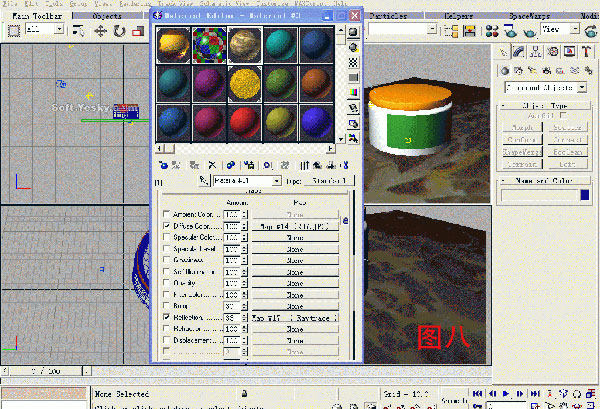Enable the Glossiness map checkbox

166,260
